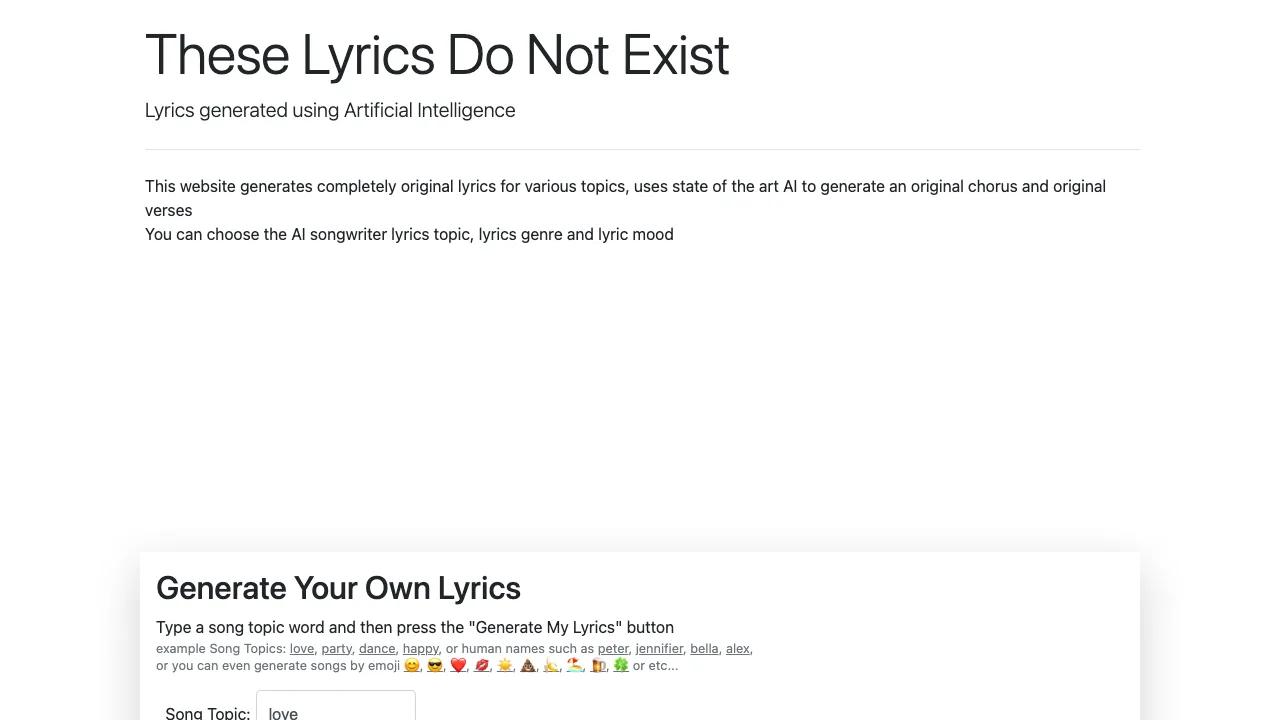Choose the 'bella' name link
The image size is (1280, 720).
[704, 648]
